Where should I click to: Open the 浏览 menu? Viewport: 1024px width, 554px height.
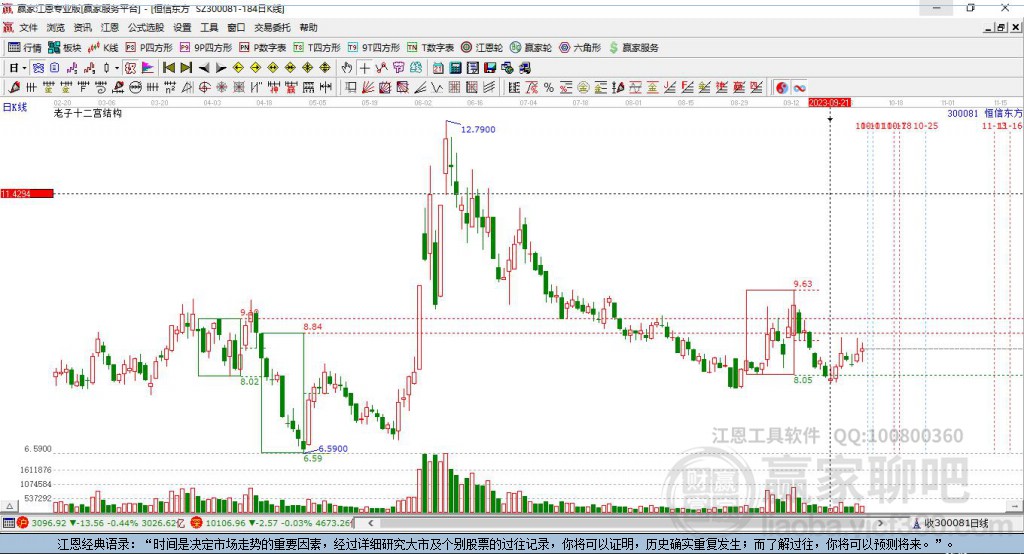[x=56, y=27]
